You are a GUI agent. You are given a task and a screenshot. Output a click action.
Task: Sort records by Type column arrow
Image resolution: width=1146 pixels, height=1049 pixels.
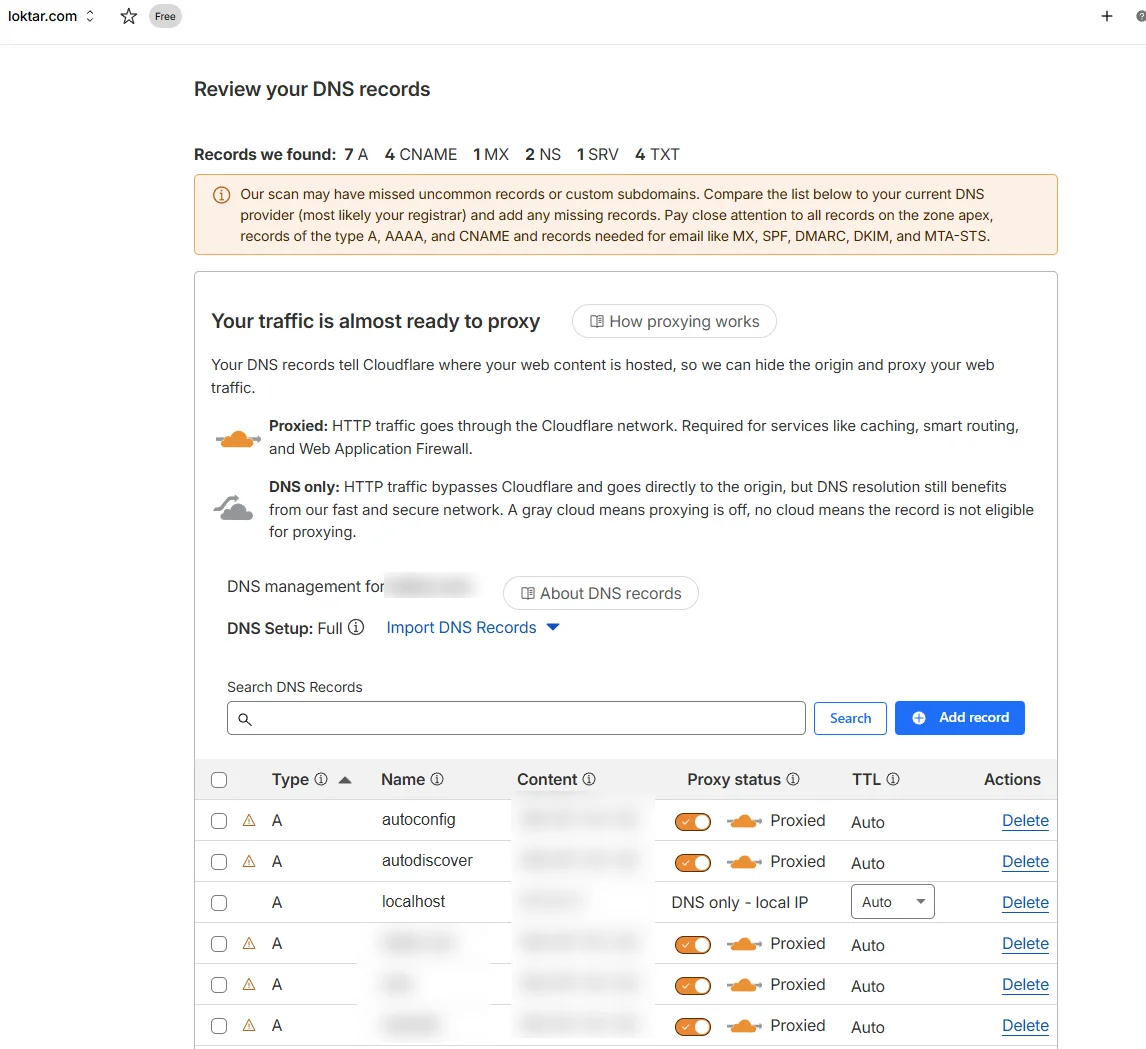tap(345, 780)
